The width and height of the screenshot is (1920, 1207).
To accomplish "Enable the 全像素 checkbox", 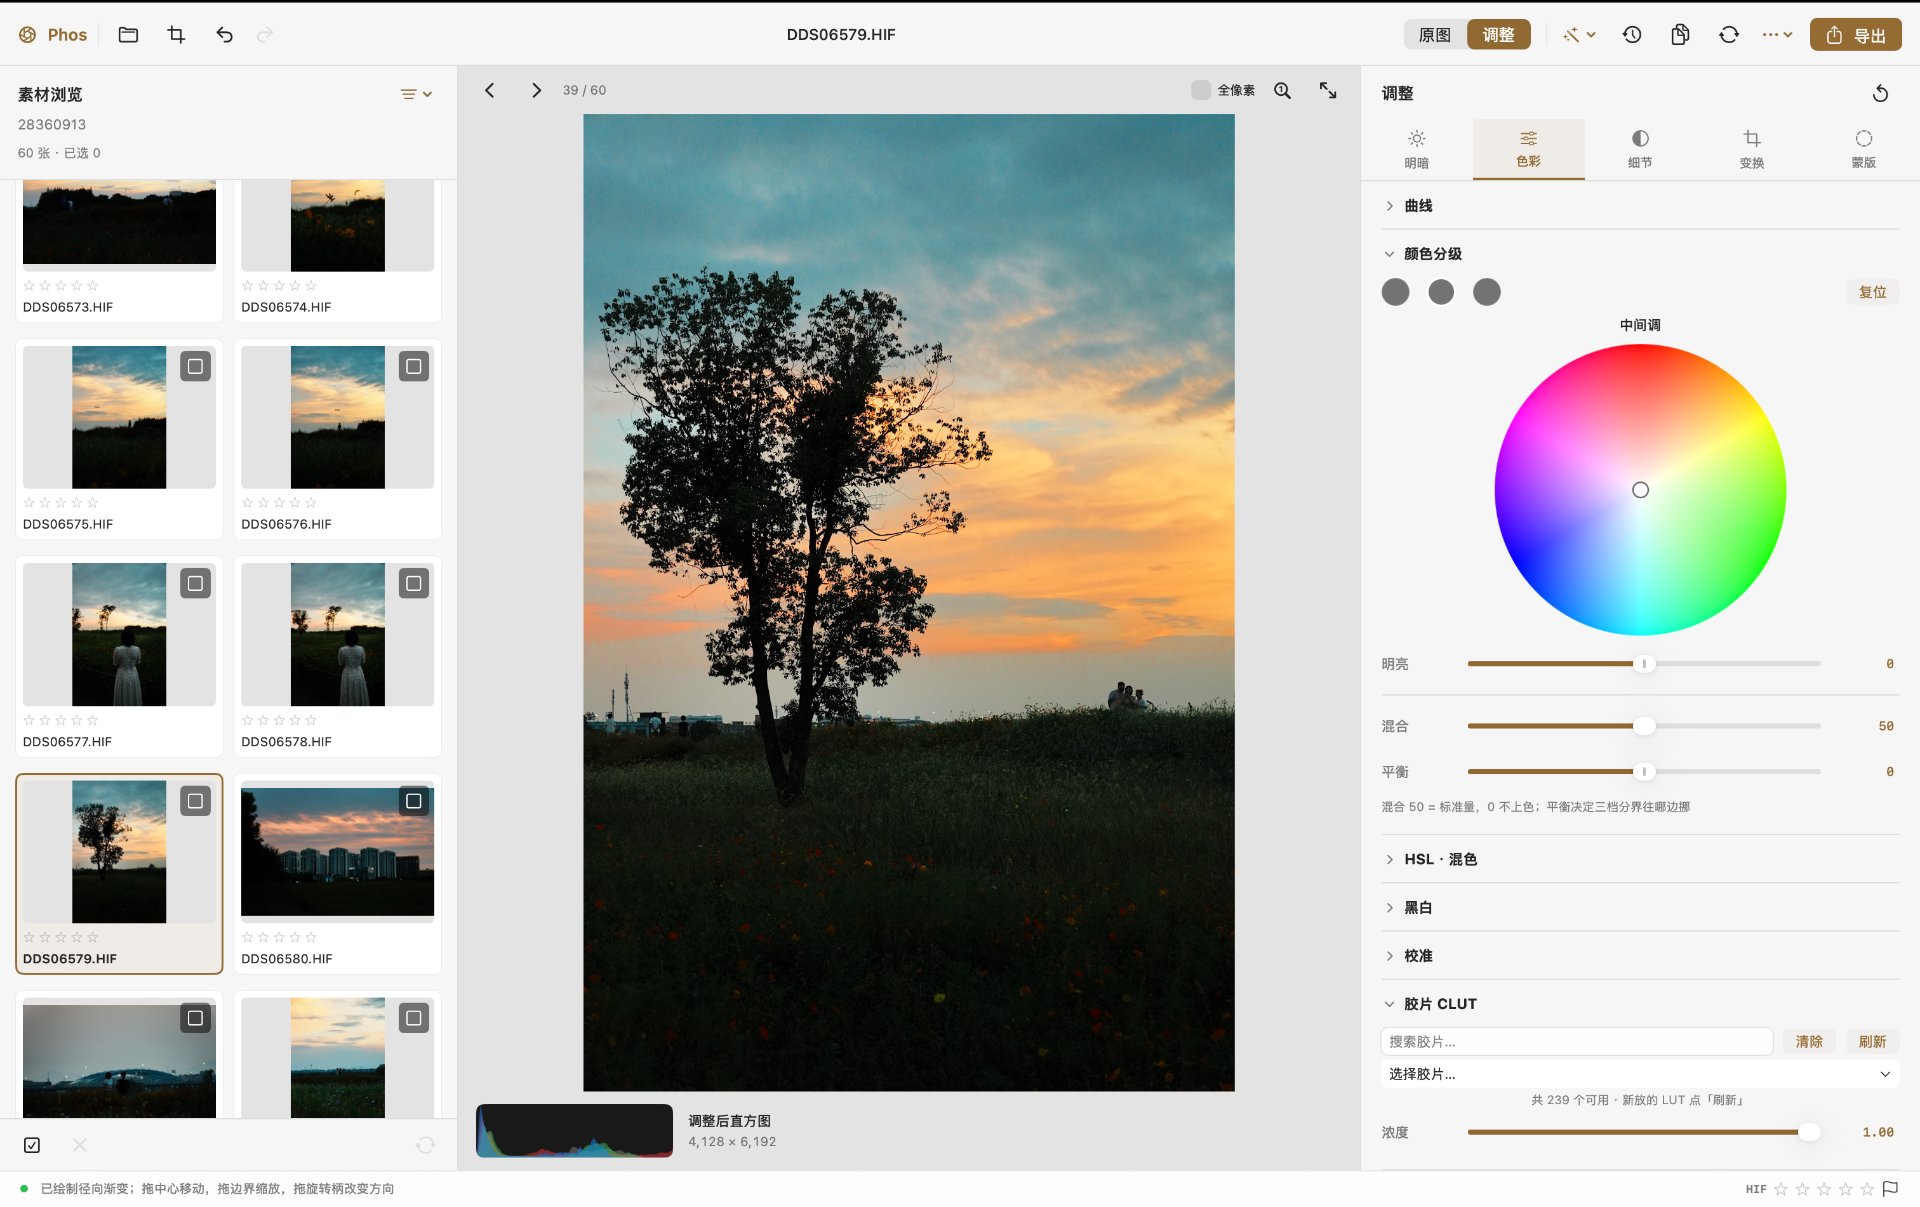I will (x=1201, y=90).
